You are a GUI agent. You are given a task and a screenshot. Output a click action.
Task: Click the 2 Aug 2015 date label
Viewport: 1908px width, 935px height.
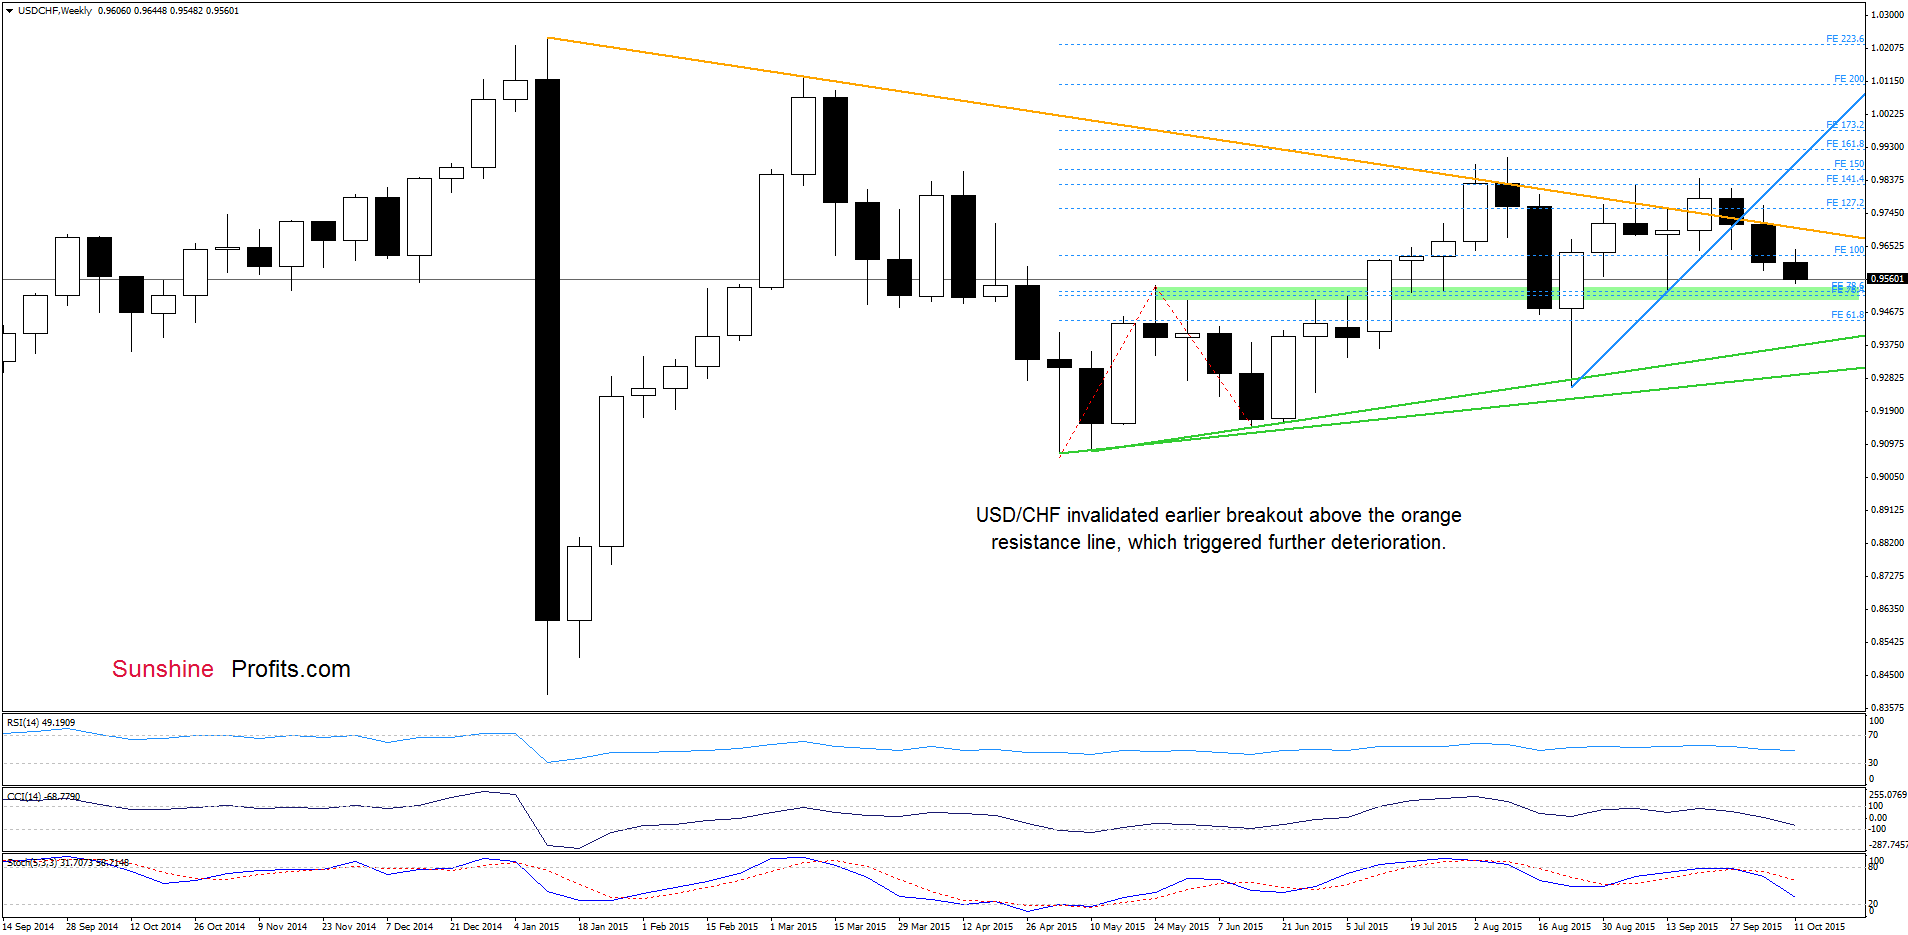(x=1498, y=926)
